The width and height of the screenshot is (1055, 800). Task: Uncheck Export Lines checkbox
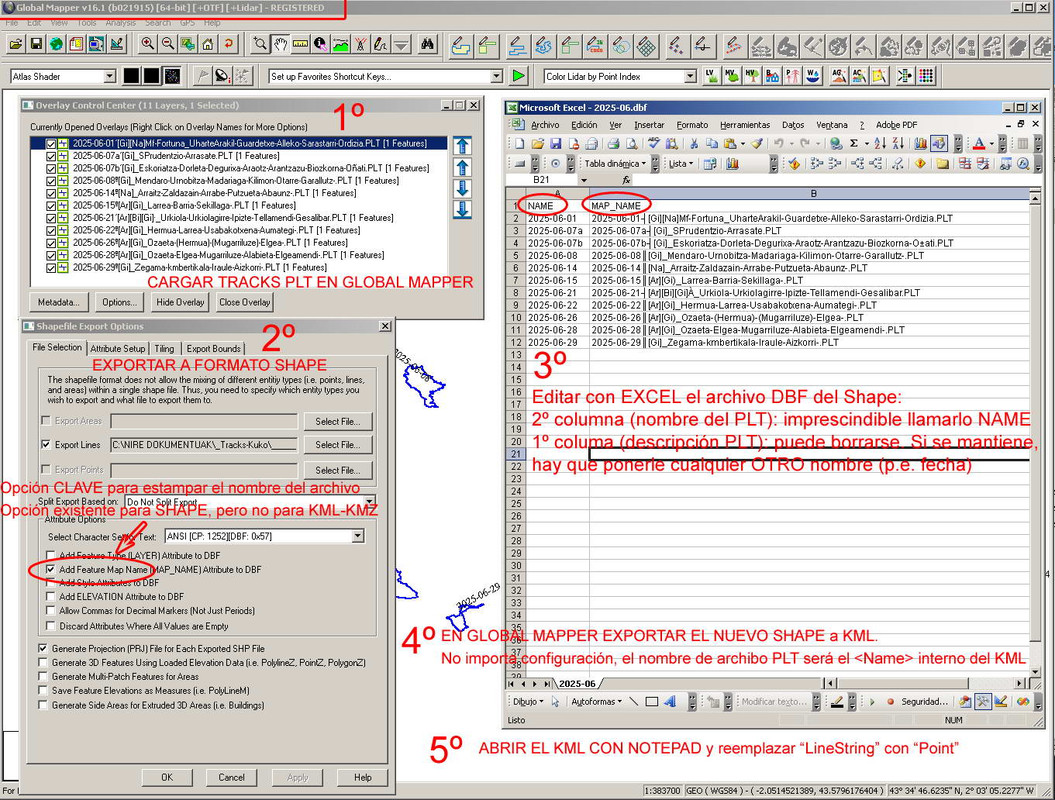pyautogui.click(x=46, y=445)
